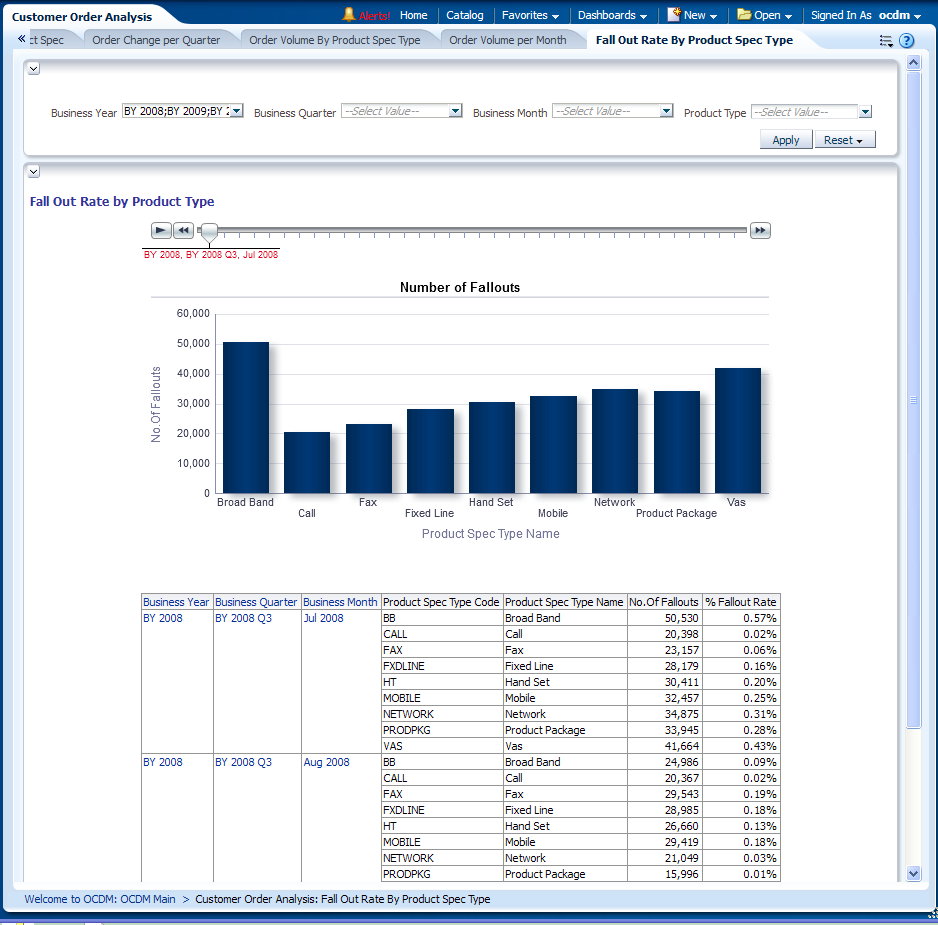Open the Business Quarter dropdown
This screenshot has width=938, height=925.
pyautogui.click(x=455, y=112)
